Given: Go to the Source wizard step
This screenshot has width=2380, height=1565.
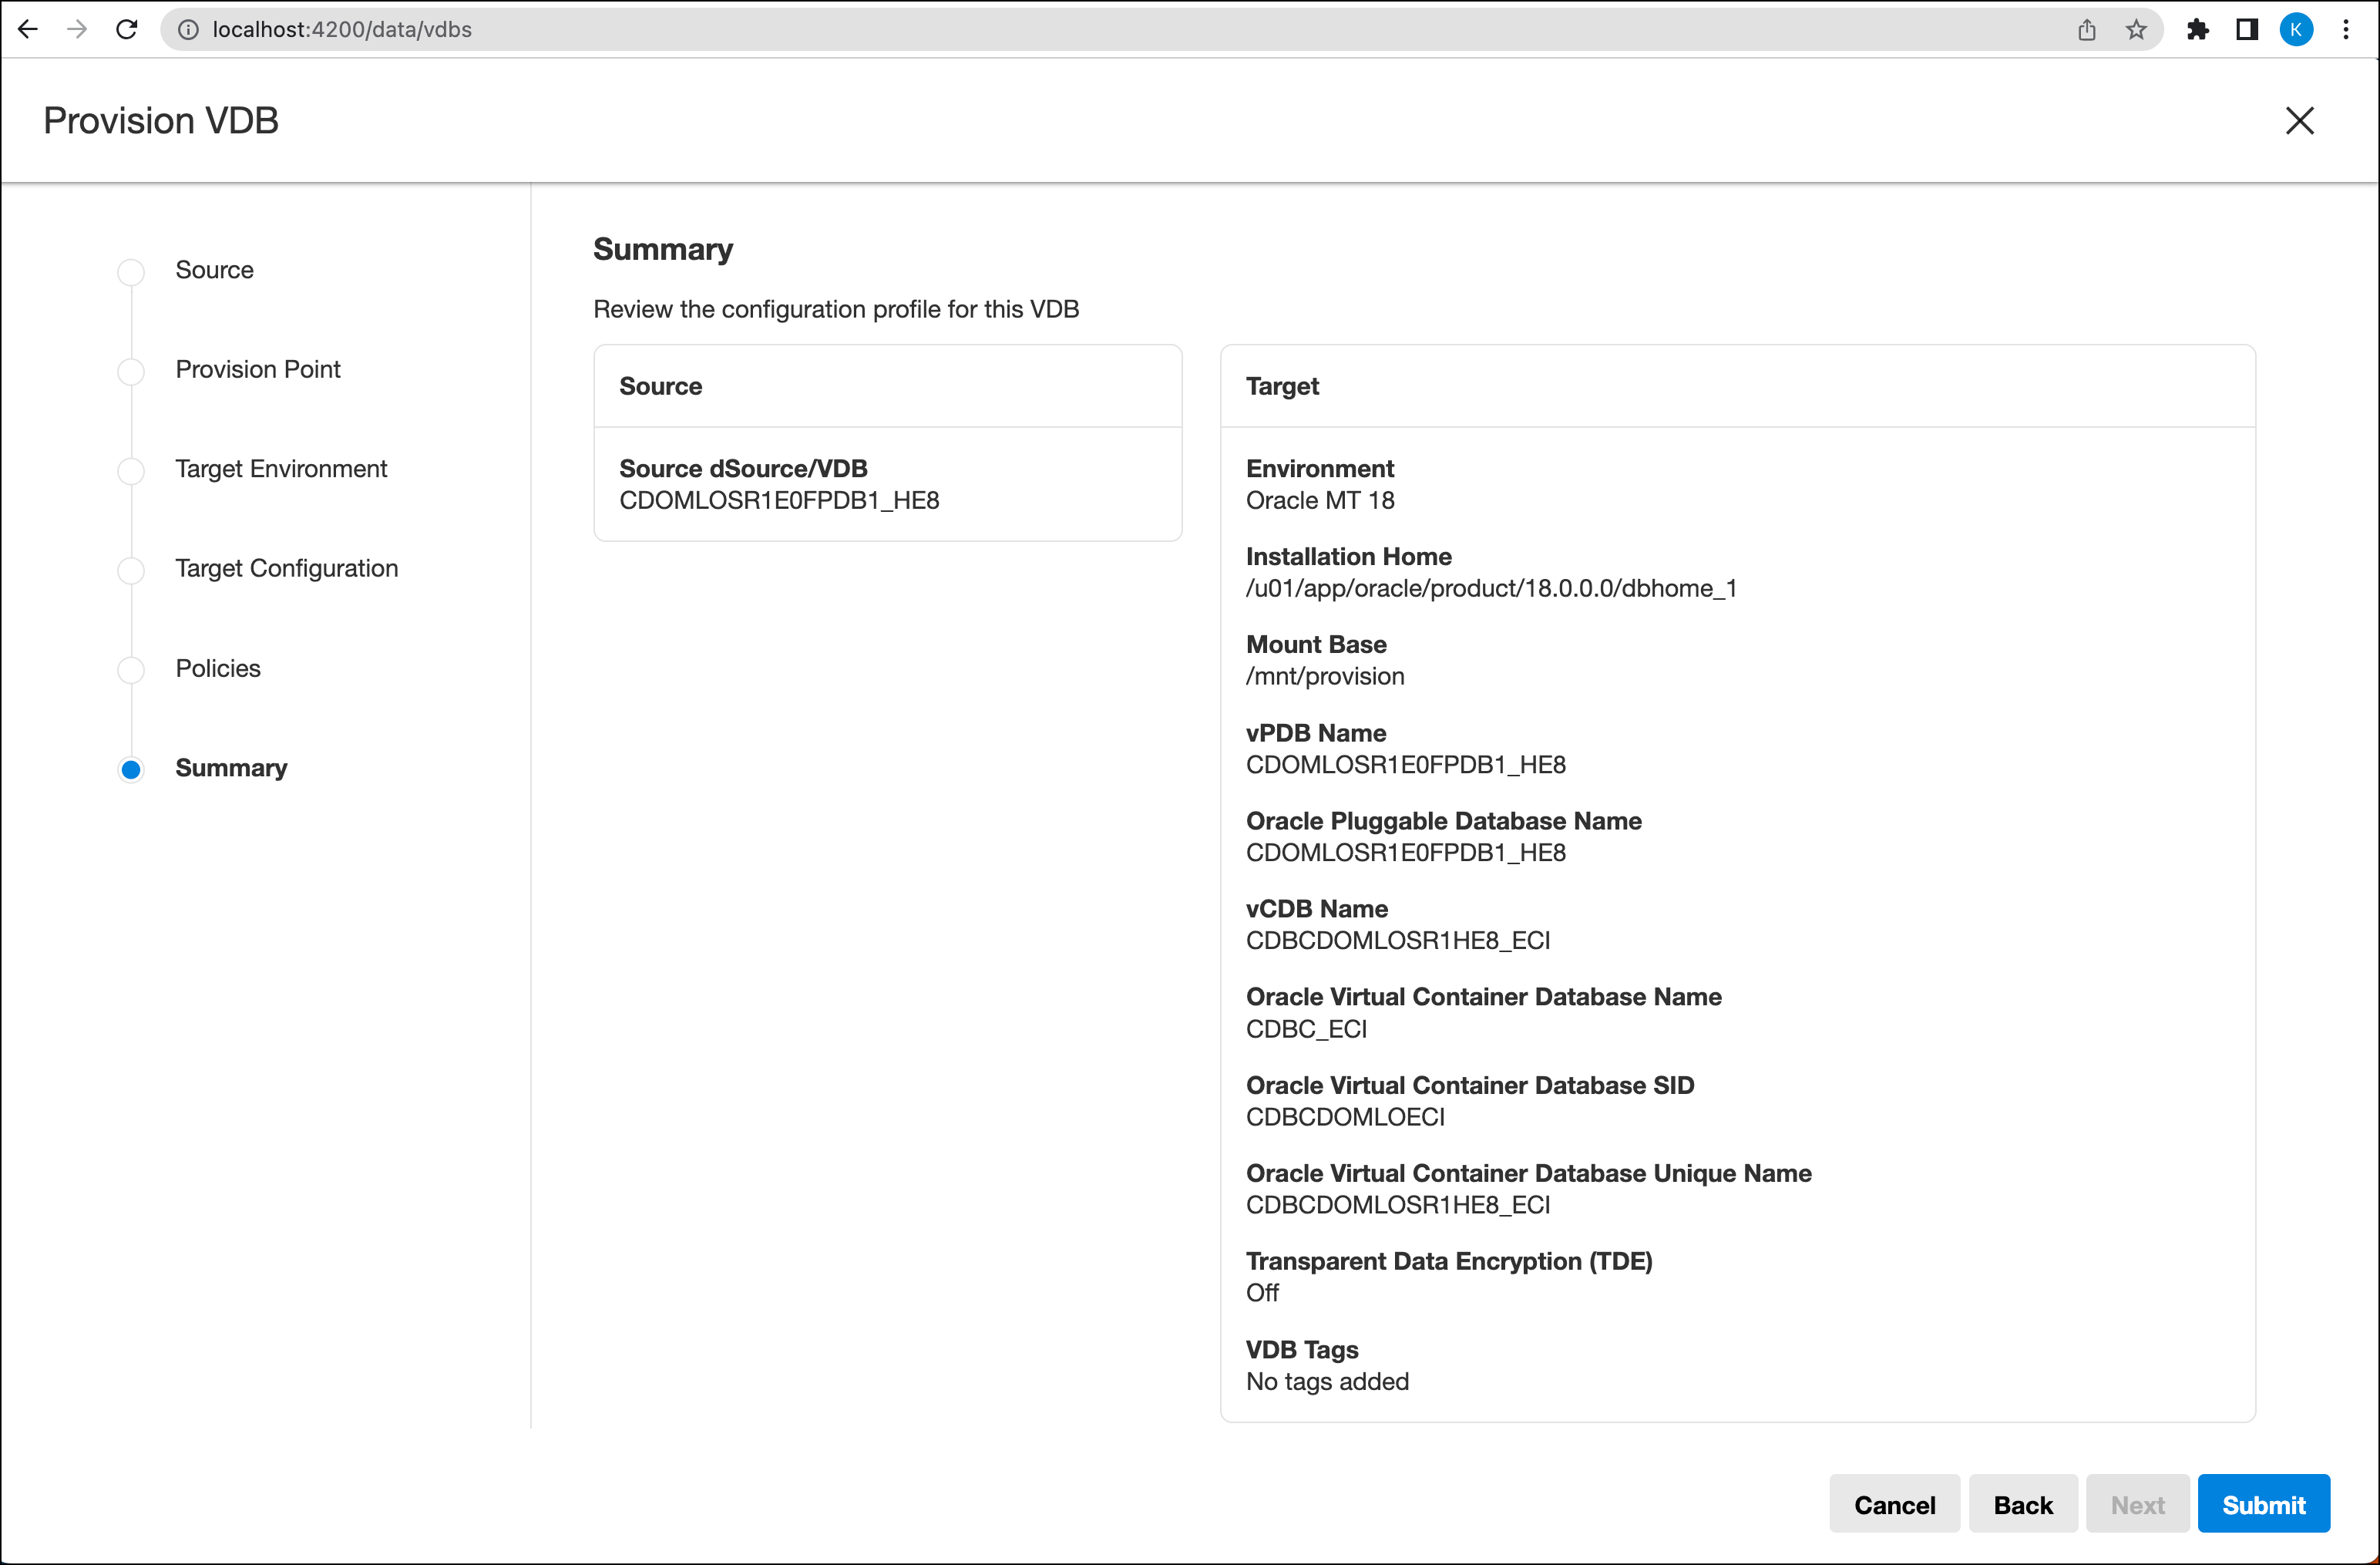Looking at the screenshot, I should pos(214,270).
